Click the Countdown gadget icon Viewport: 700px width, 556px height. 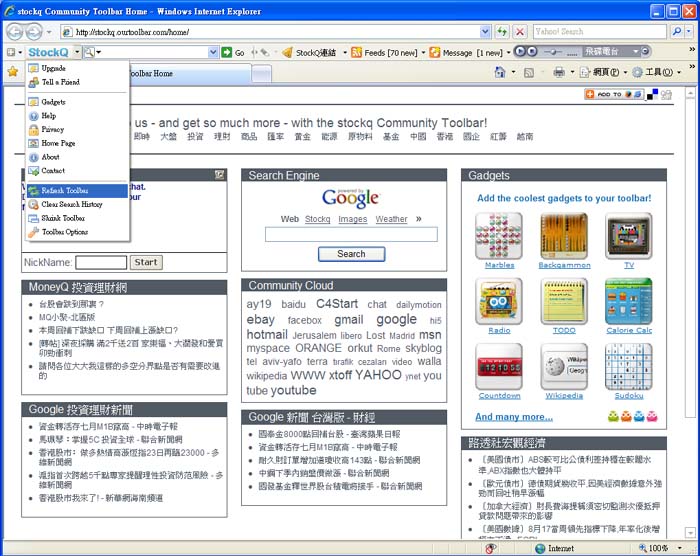499,367
